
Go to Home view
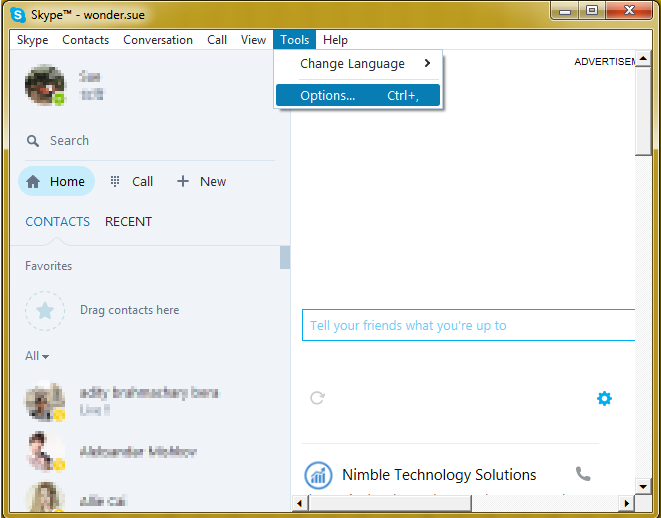pyautogui.click(x=56, y=181)
